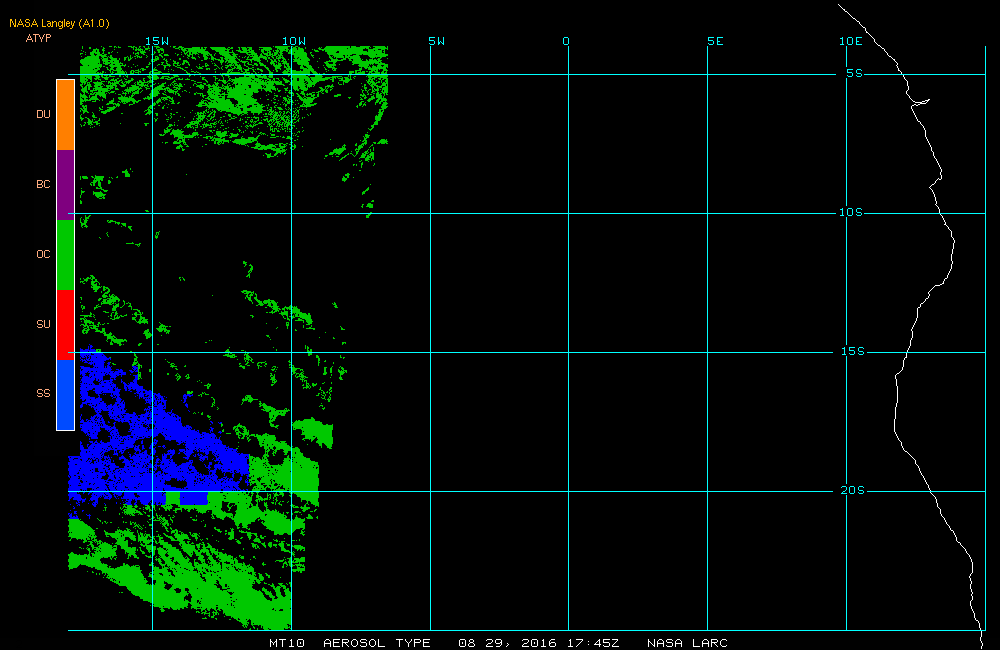
Task: Click the 5W longitude label
Action: coord(437,41)
